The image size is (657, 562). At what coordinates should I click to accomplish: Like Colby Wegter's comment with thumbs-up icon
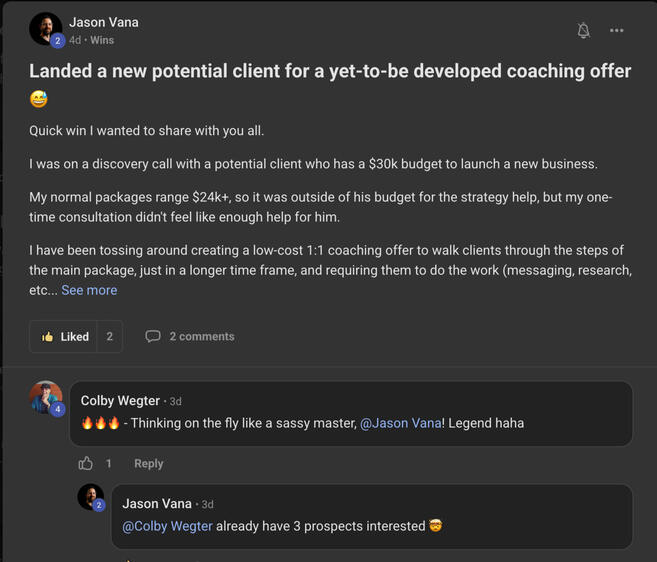click(86, 463)
